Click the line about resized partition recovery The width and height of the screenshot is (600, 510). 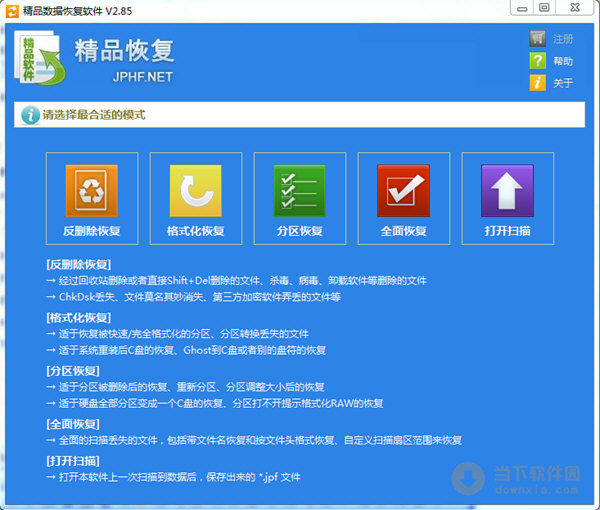coord(185,387)
